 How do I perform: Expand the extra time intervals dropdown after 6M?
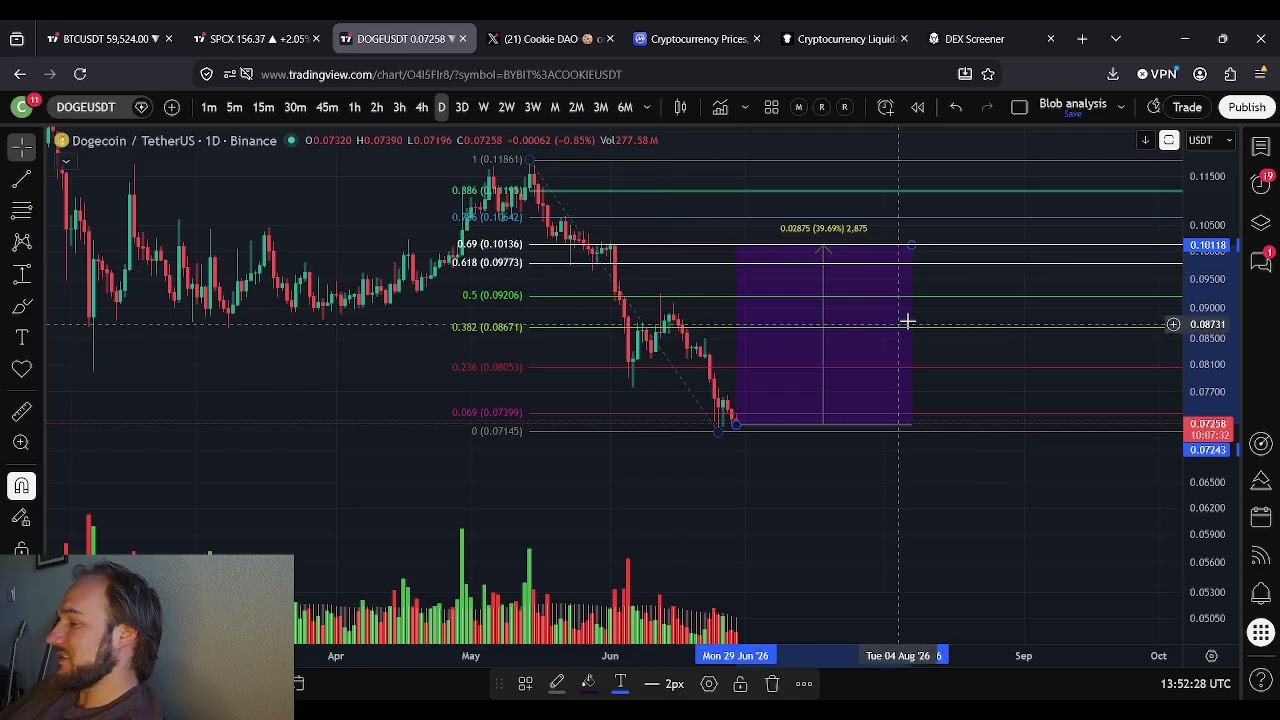(647, 107)
